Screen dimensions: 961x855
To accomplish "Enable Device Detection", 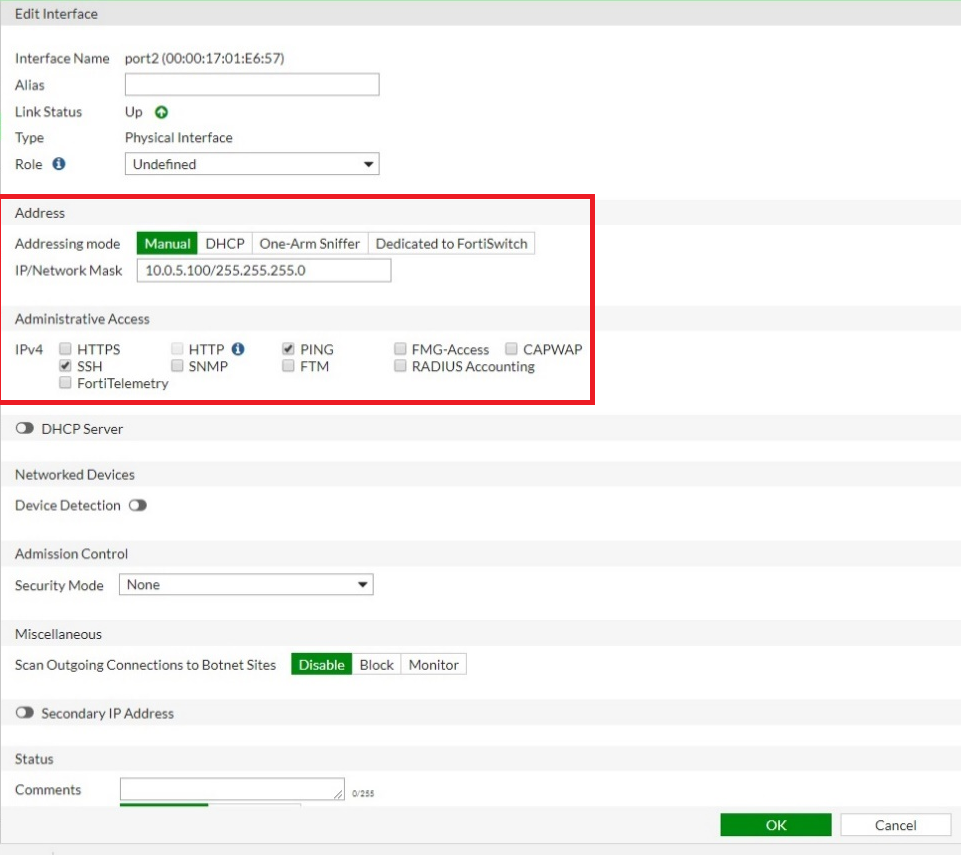I will coord(138,505).
